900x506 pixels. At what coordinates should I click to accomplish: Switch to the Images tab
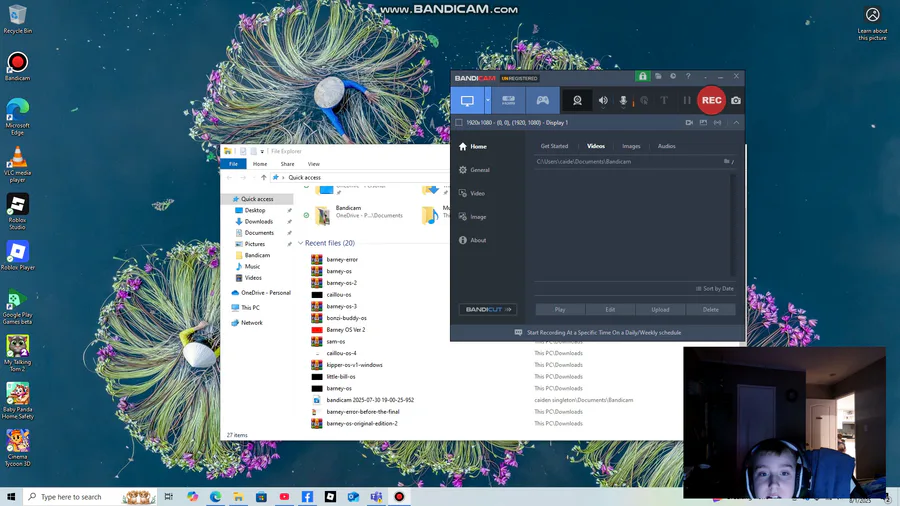pos(631,146)
